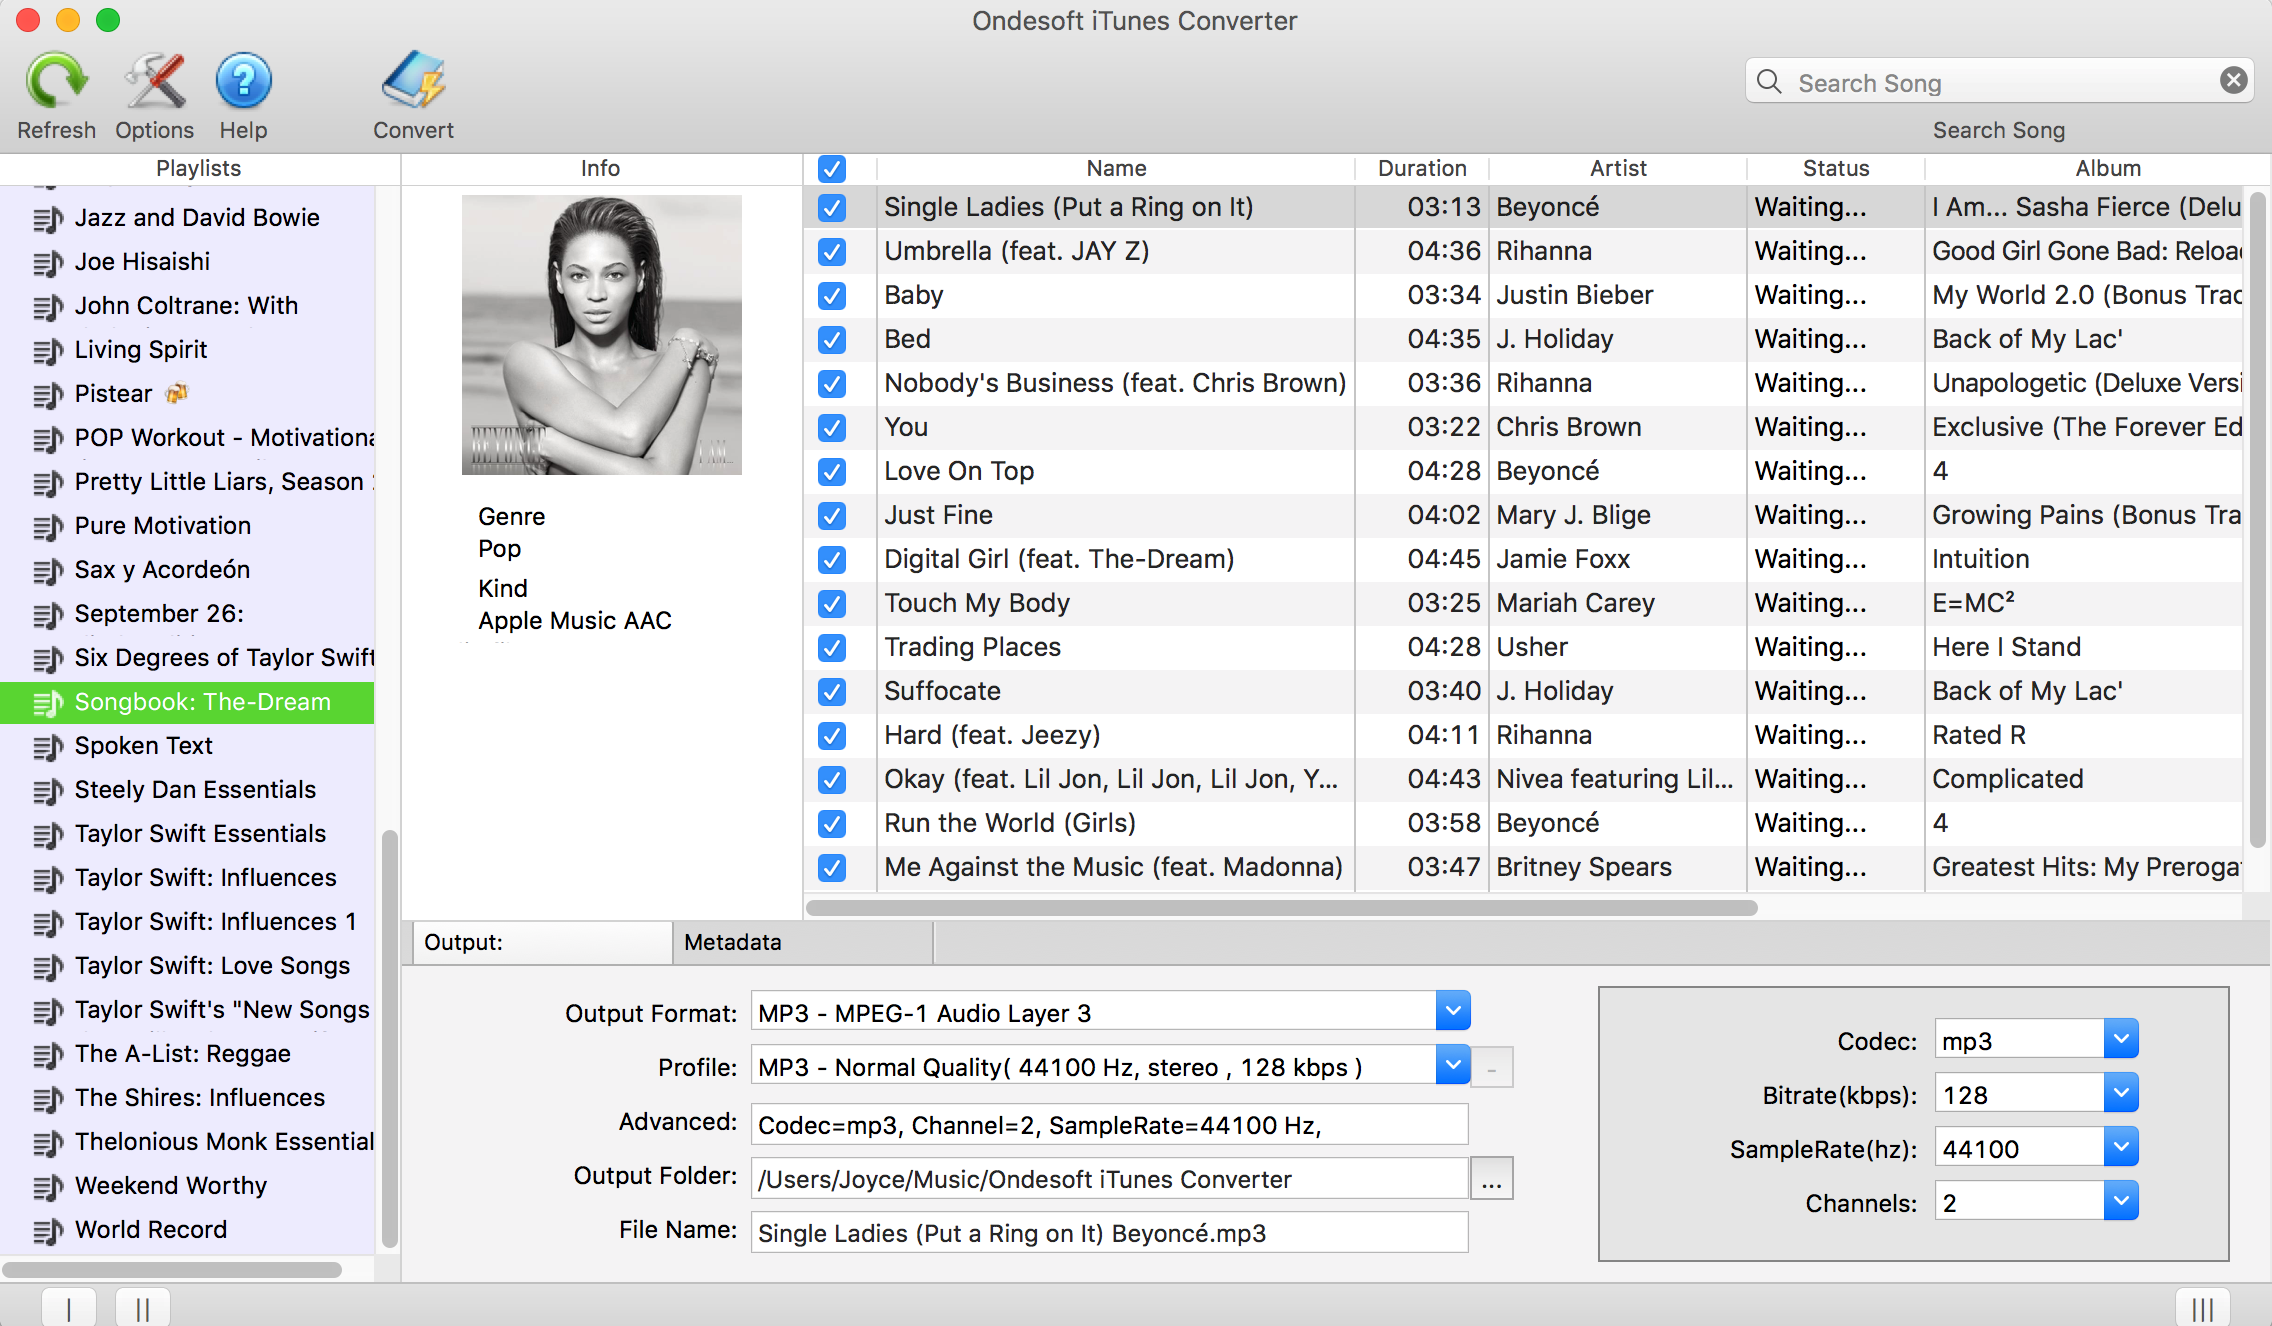Click the browse Output Folder ellipsis icon
Image resolution: width=2272 pixels, height=1326 pixels.
[1493, 1179]
